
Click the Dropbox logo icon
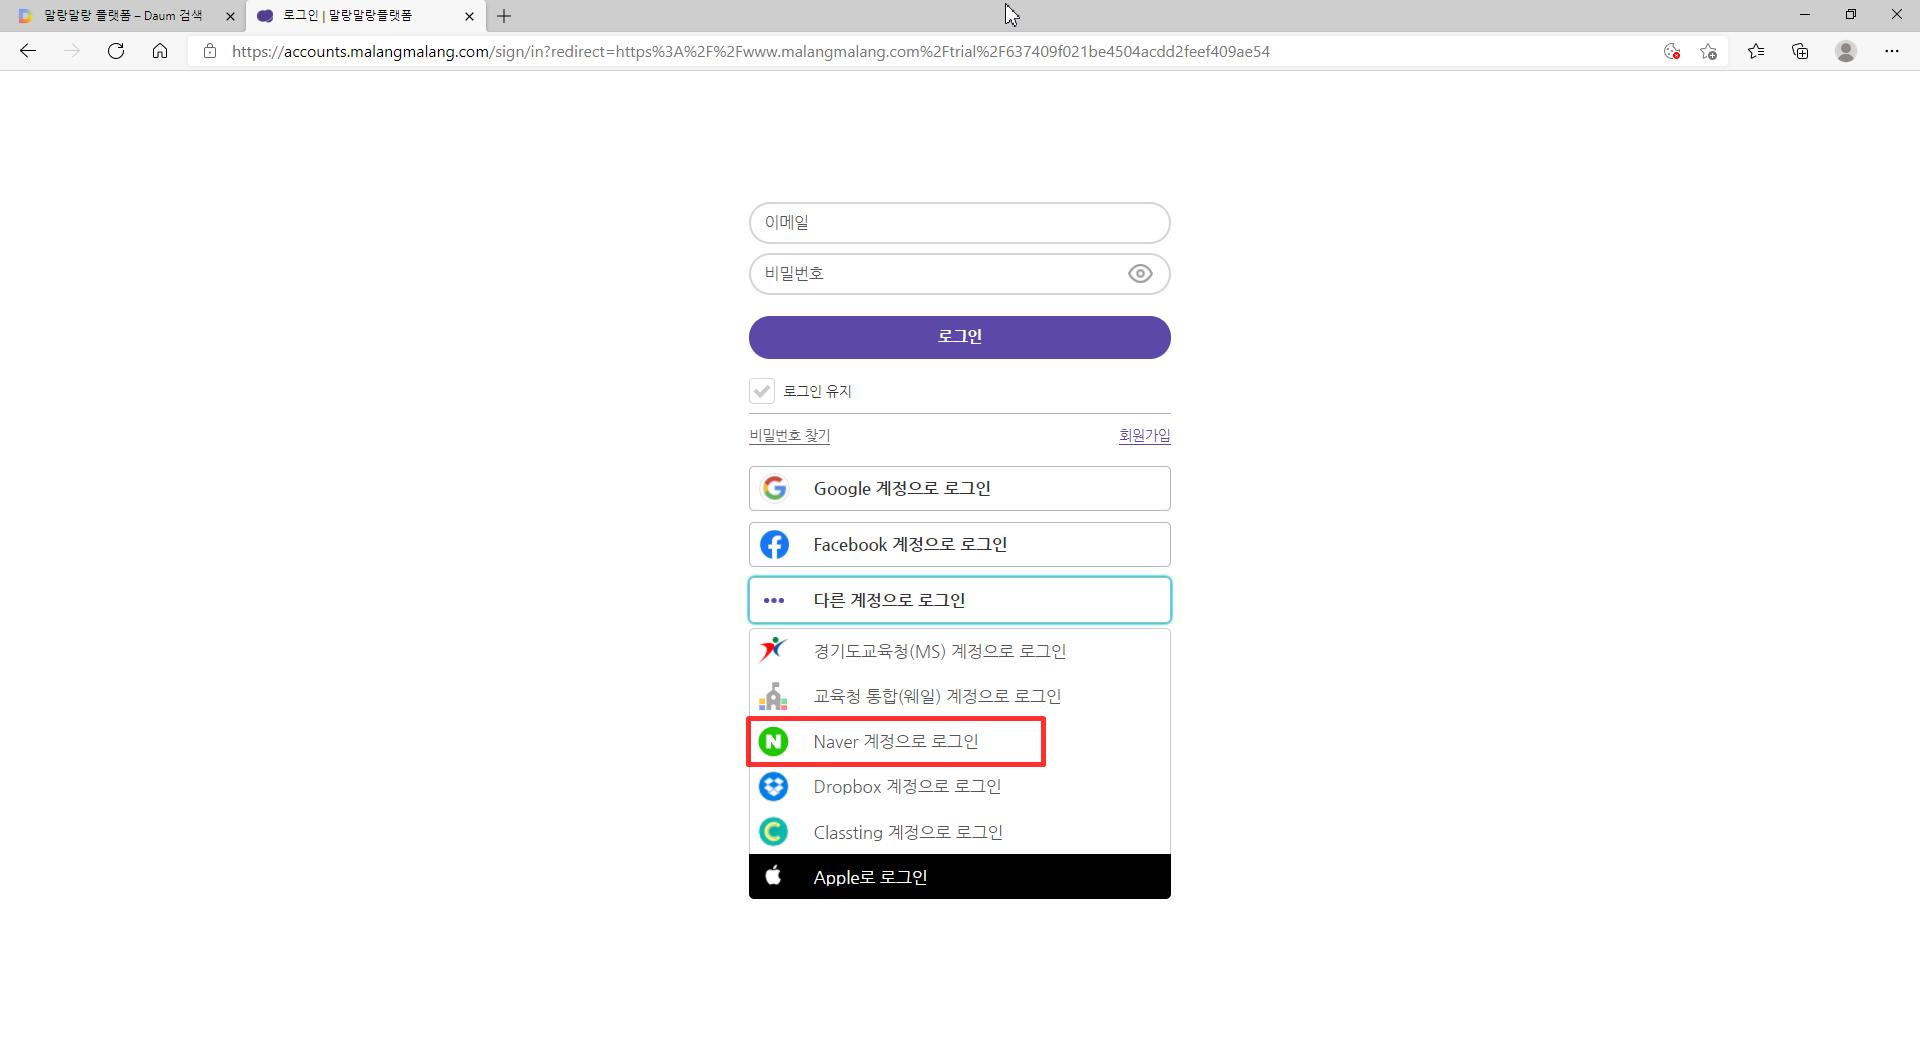773,787
